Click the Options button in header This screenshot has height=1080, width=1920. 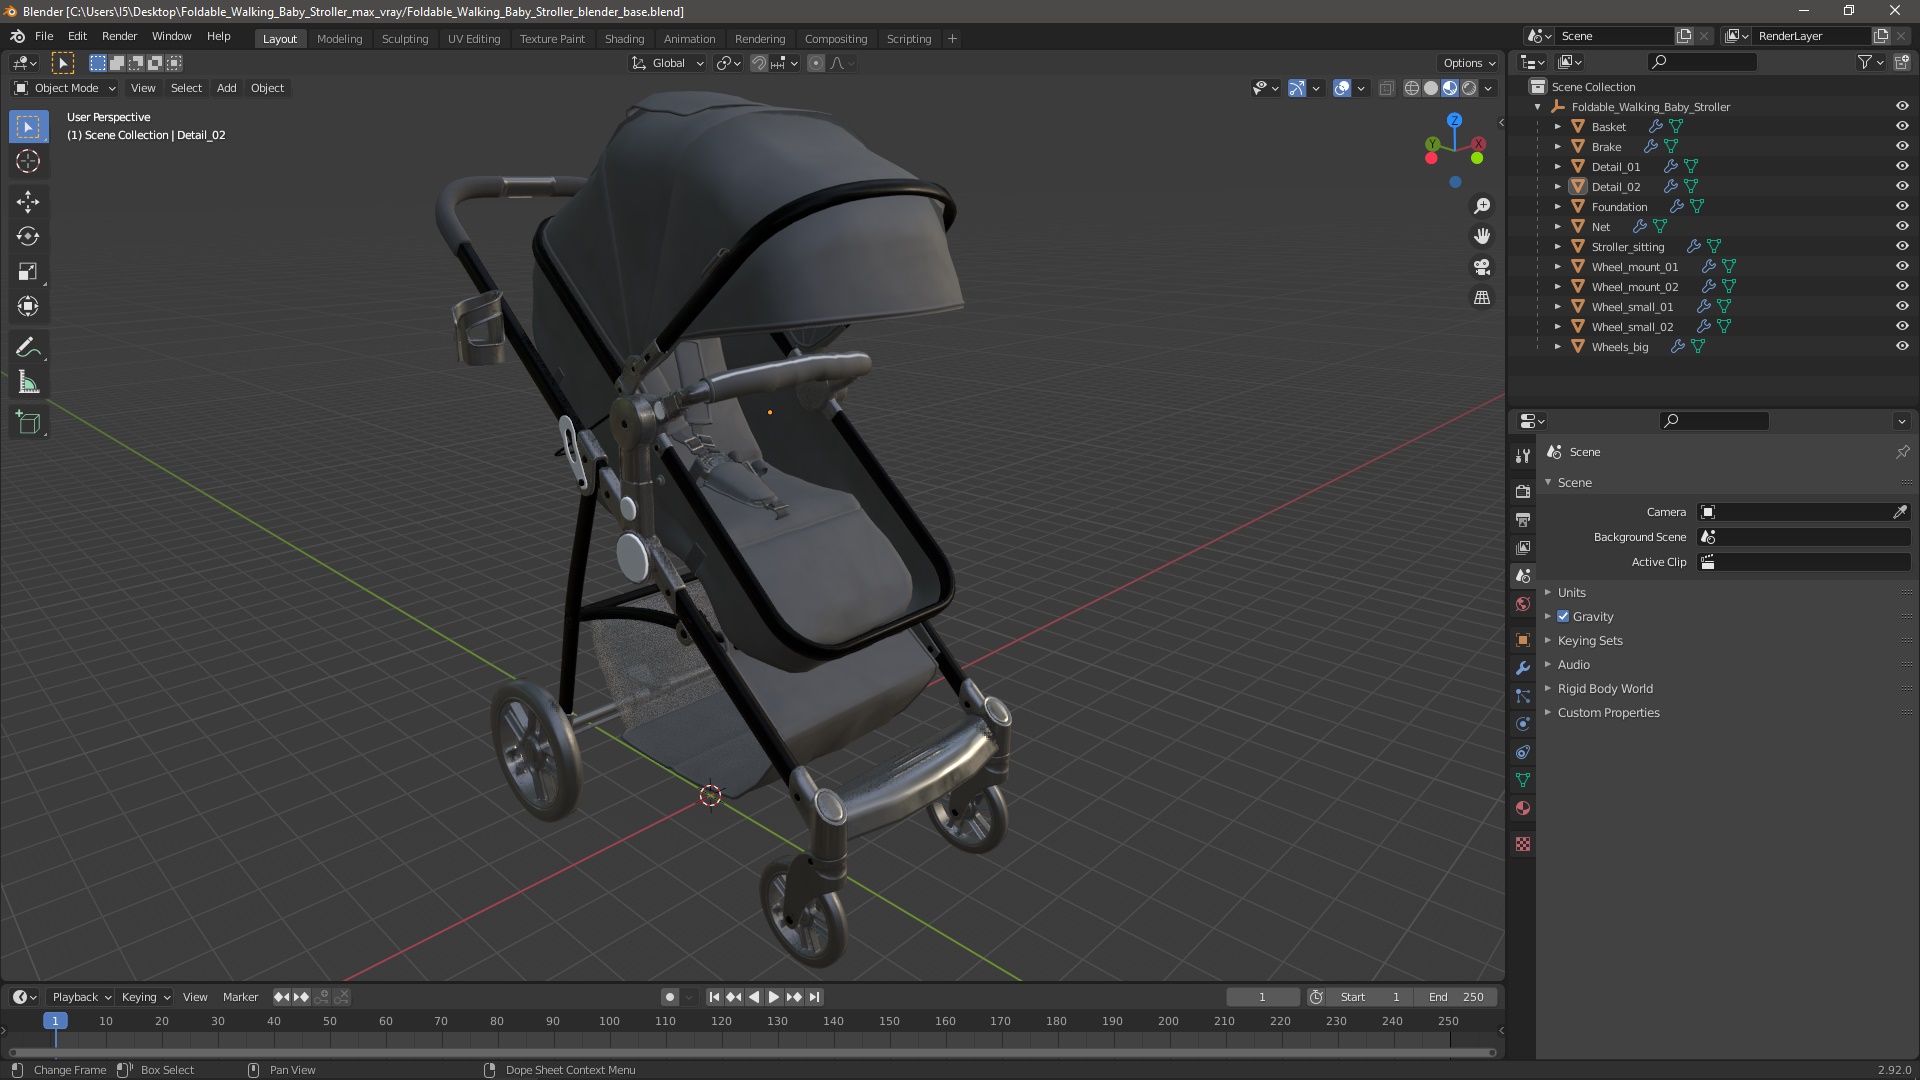point(1468,63)
